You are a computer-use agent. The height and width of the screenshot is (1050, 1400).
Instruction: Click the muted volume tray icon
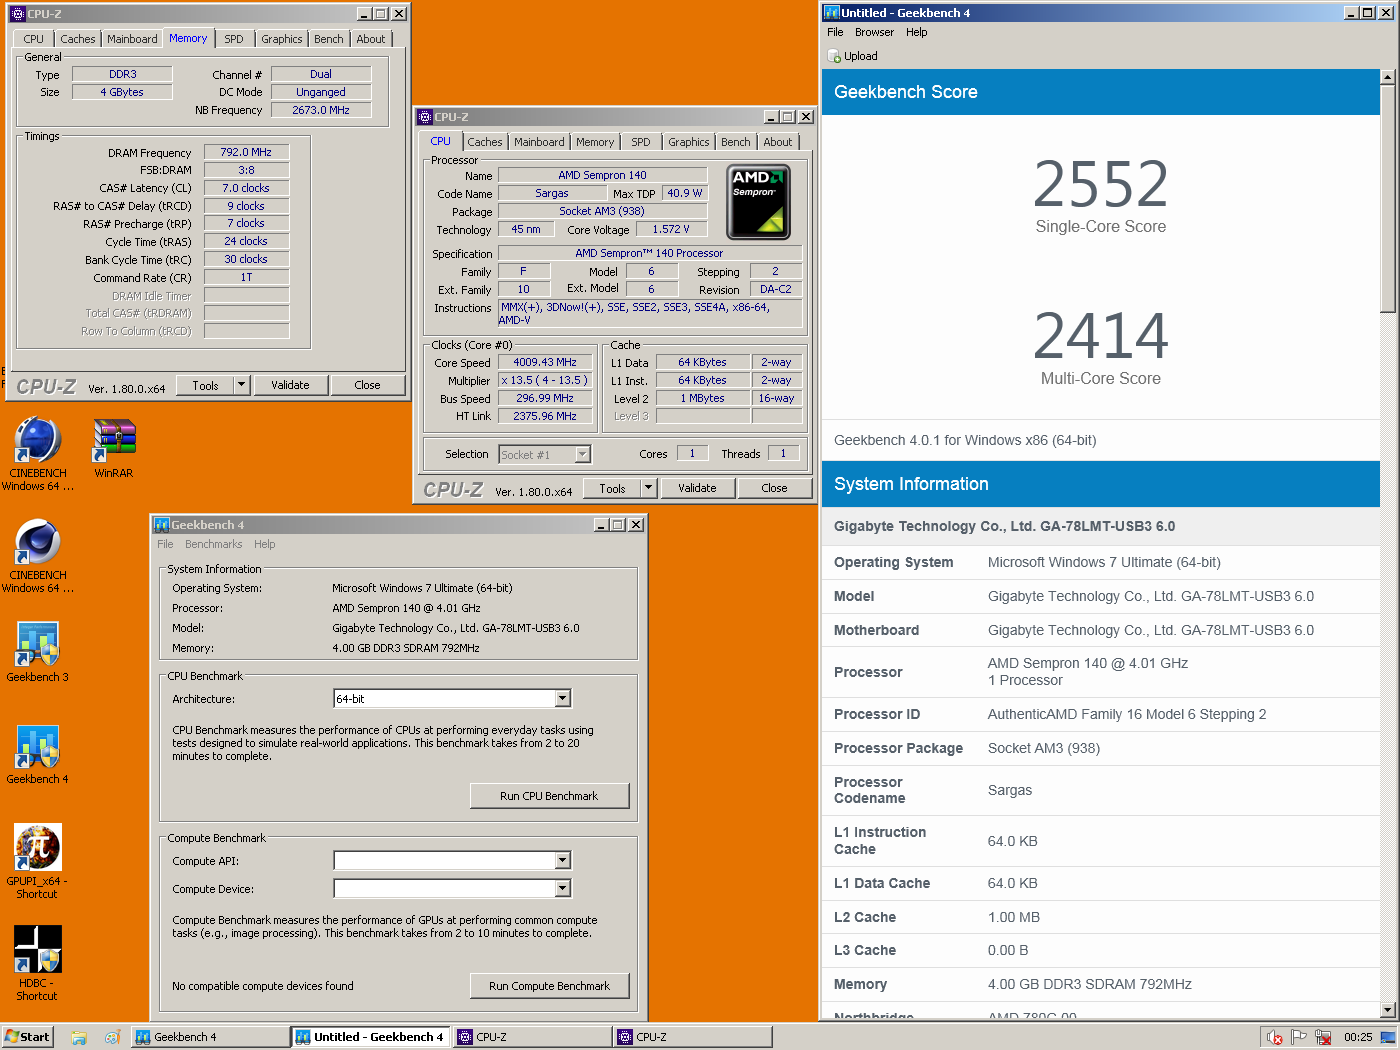click(x=1275, y=1038)
